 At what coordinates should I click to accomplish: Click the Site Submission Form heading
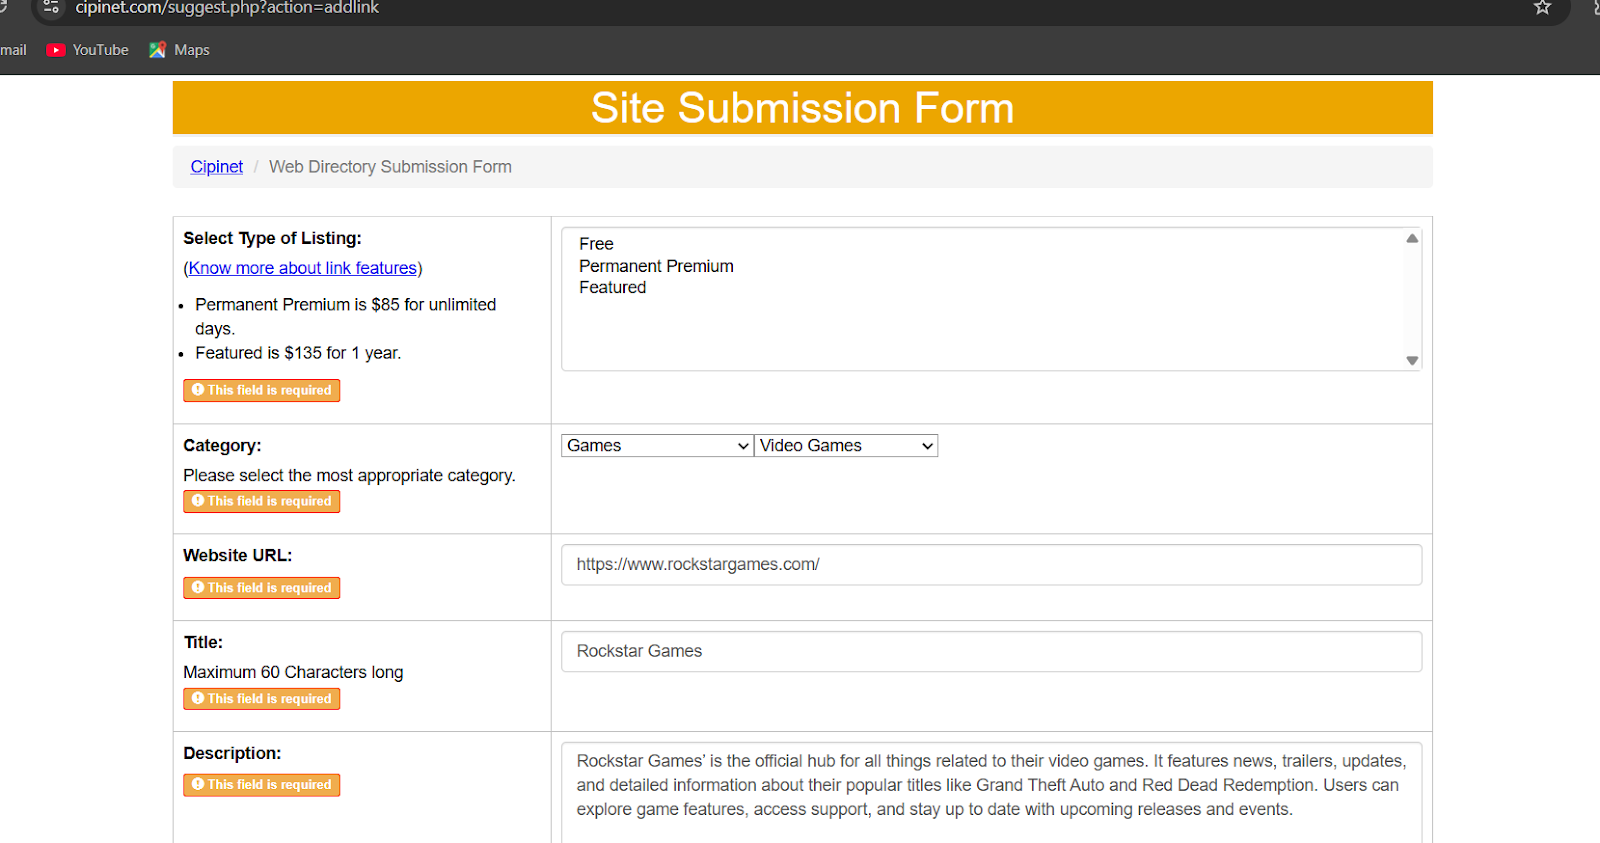802,108
